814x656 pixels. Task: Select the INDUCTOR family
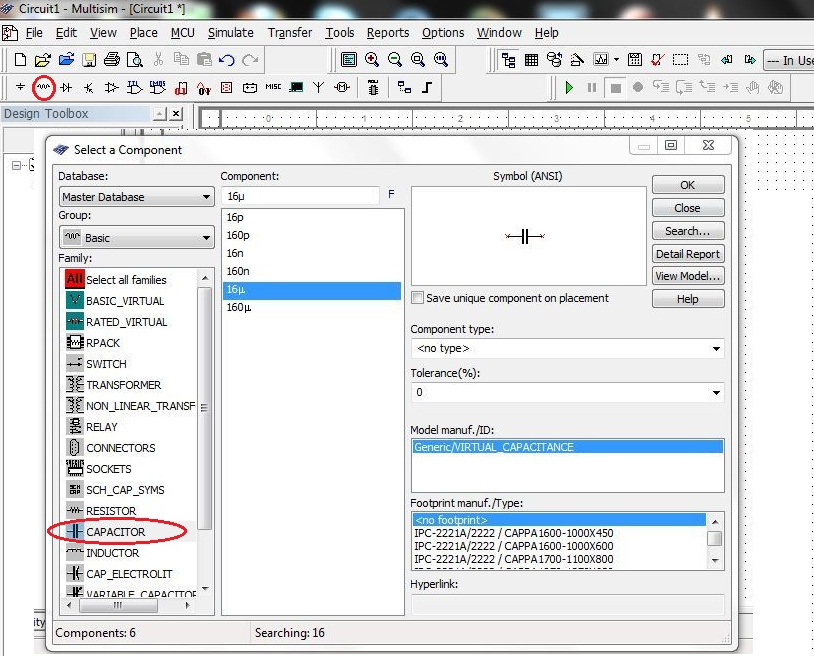pyautogui.click(x=113, y=553)
